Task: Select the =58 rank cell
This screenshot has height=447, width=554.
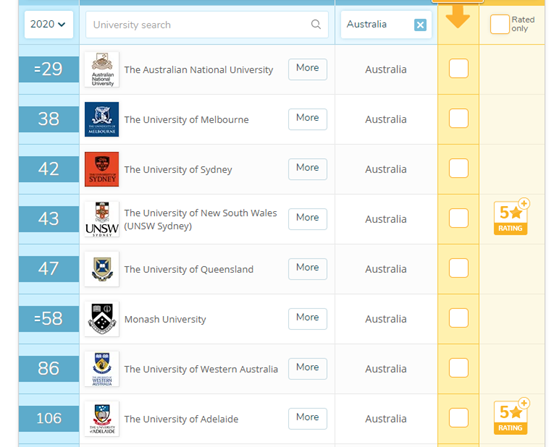Action: click(49, 319)
